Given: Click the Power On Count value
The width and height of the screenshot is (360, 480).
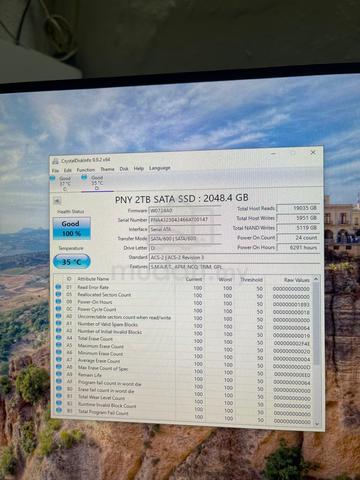Looking at the screenshot, I should pyautogui.click(x=298, y=238).
